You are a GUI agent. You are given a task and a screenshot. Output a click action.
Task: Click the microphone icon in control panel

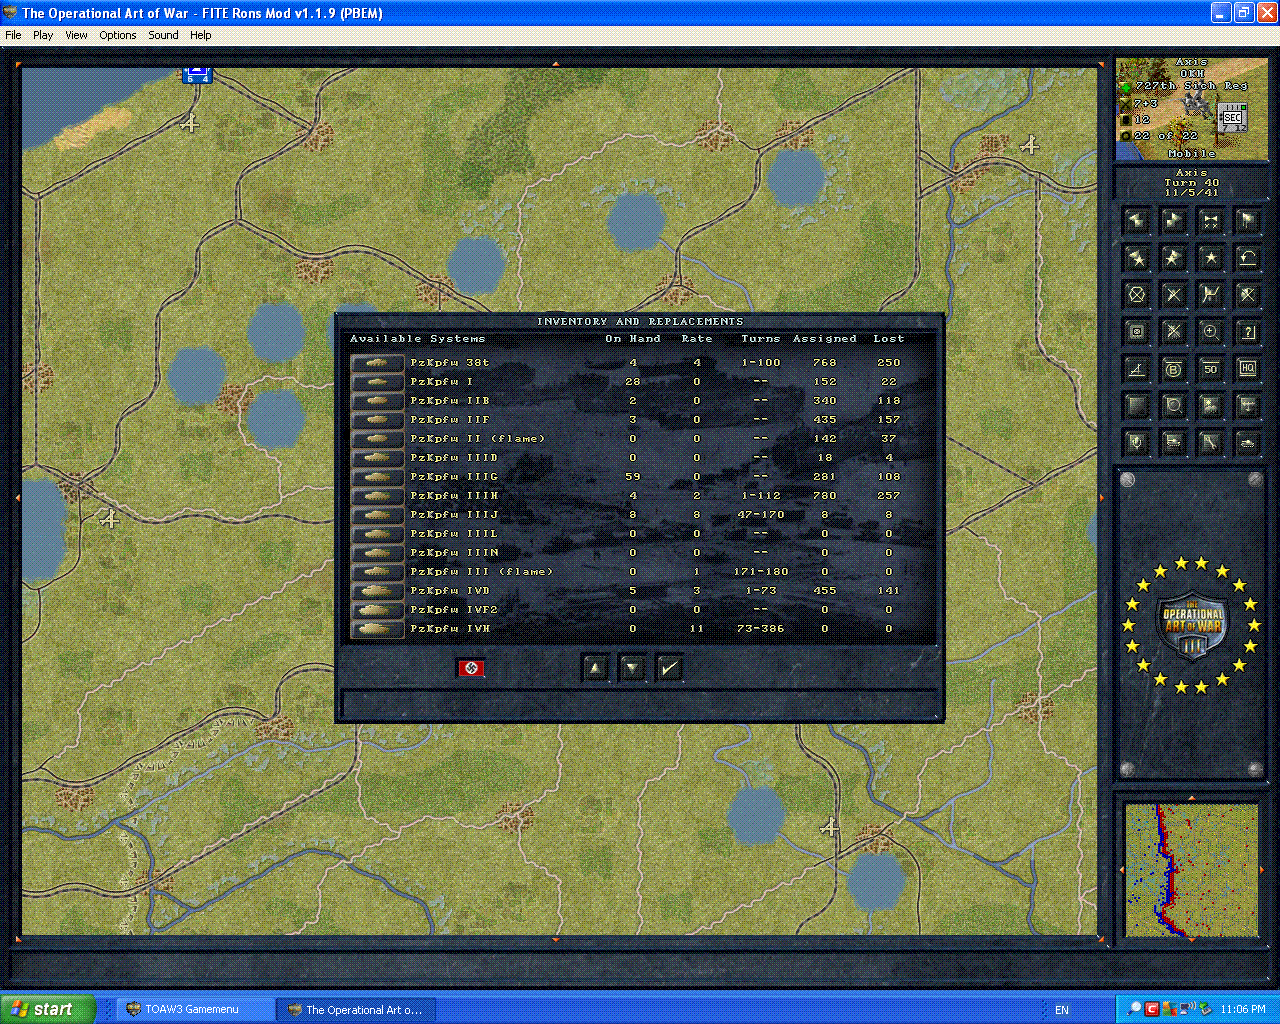[1136, 442]
